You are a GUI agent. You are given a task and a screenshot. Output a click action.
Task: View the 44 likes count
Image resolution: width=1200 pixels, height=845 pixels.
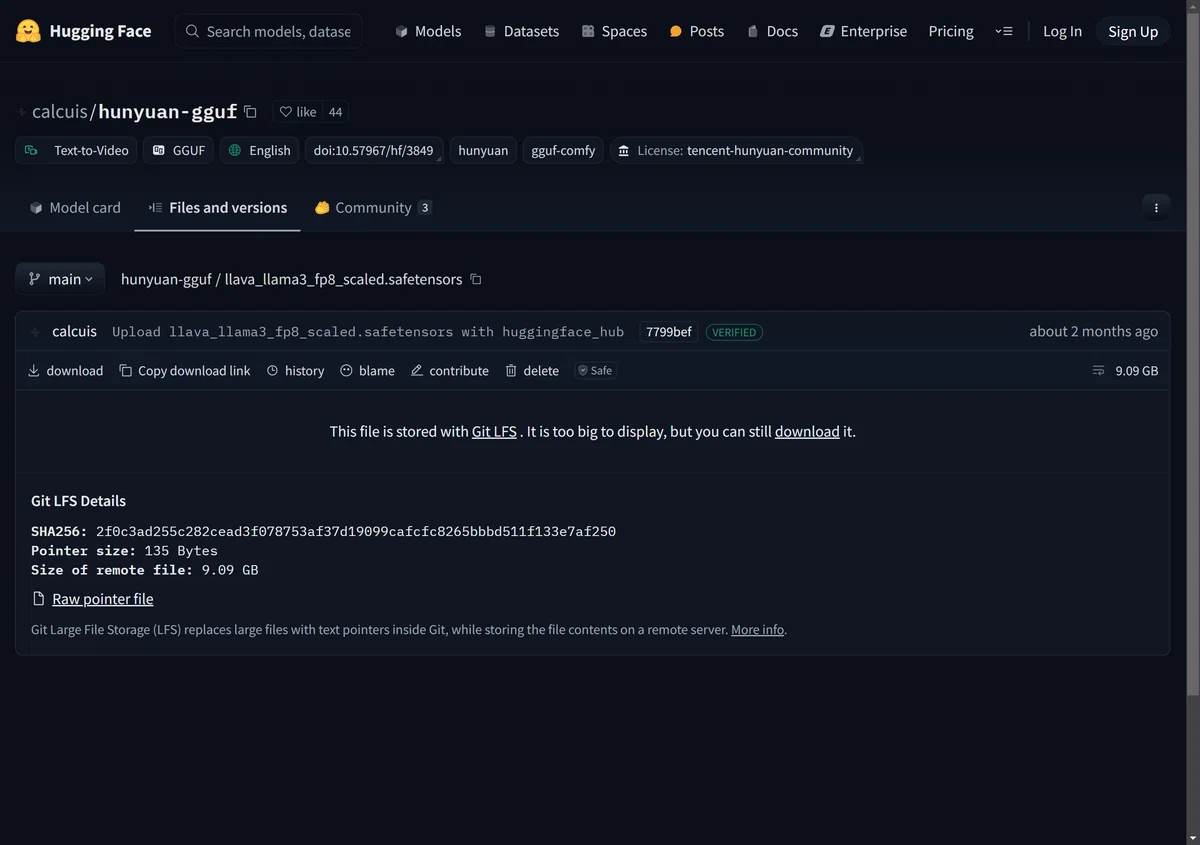(x=336, y=112)
